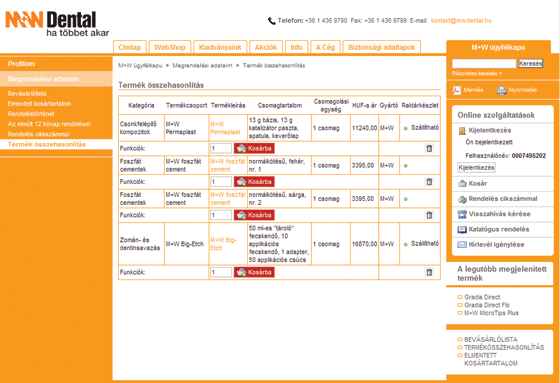This screenshot has height=383, width=560.
Task: Open the foszfát cement link in the 'fehér, nr. 1' row
Action: pyautogui.click(x=228, y=165)
